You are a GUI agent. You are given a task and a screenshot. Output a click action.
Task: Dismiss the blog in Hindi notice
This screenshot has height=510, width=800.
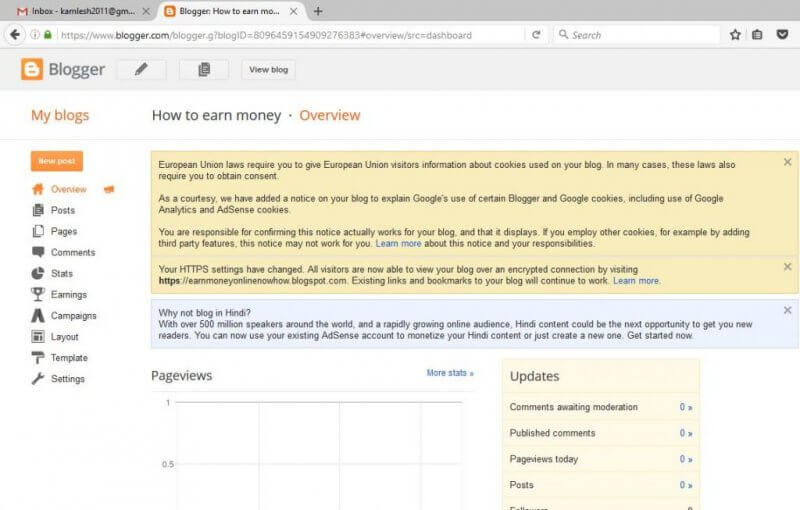(787, 310)
